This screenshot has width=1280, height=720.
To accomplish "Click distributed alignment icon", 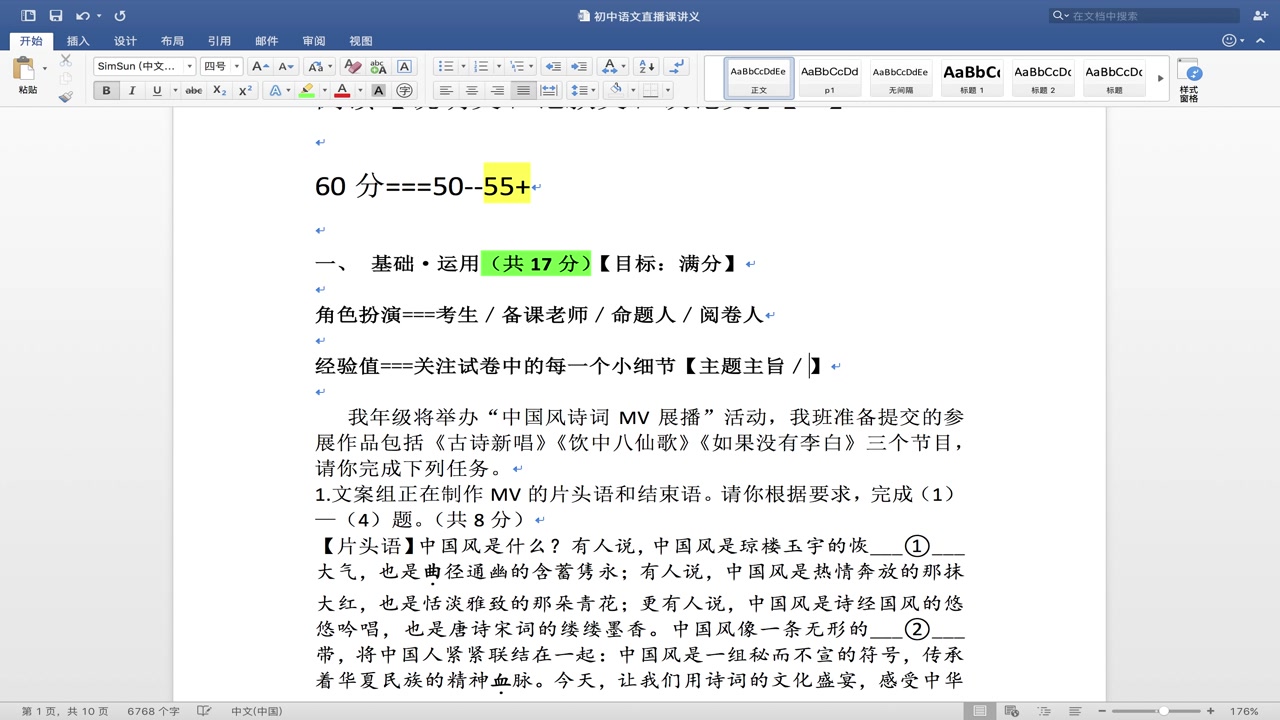I will [x=548, y=90].
